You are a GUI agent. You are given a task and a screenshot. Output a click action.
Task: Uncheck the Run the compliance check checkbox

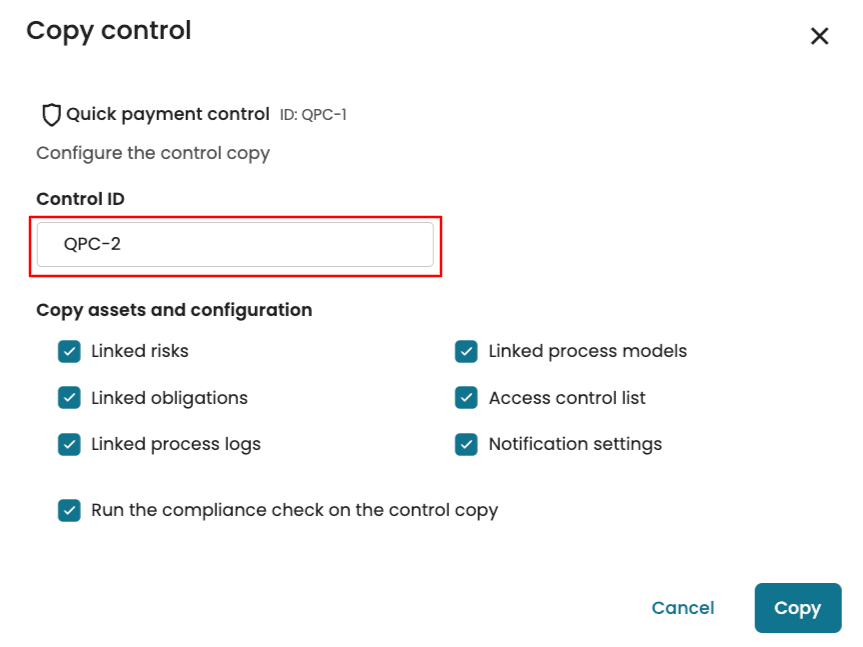coord(69,510)
